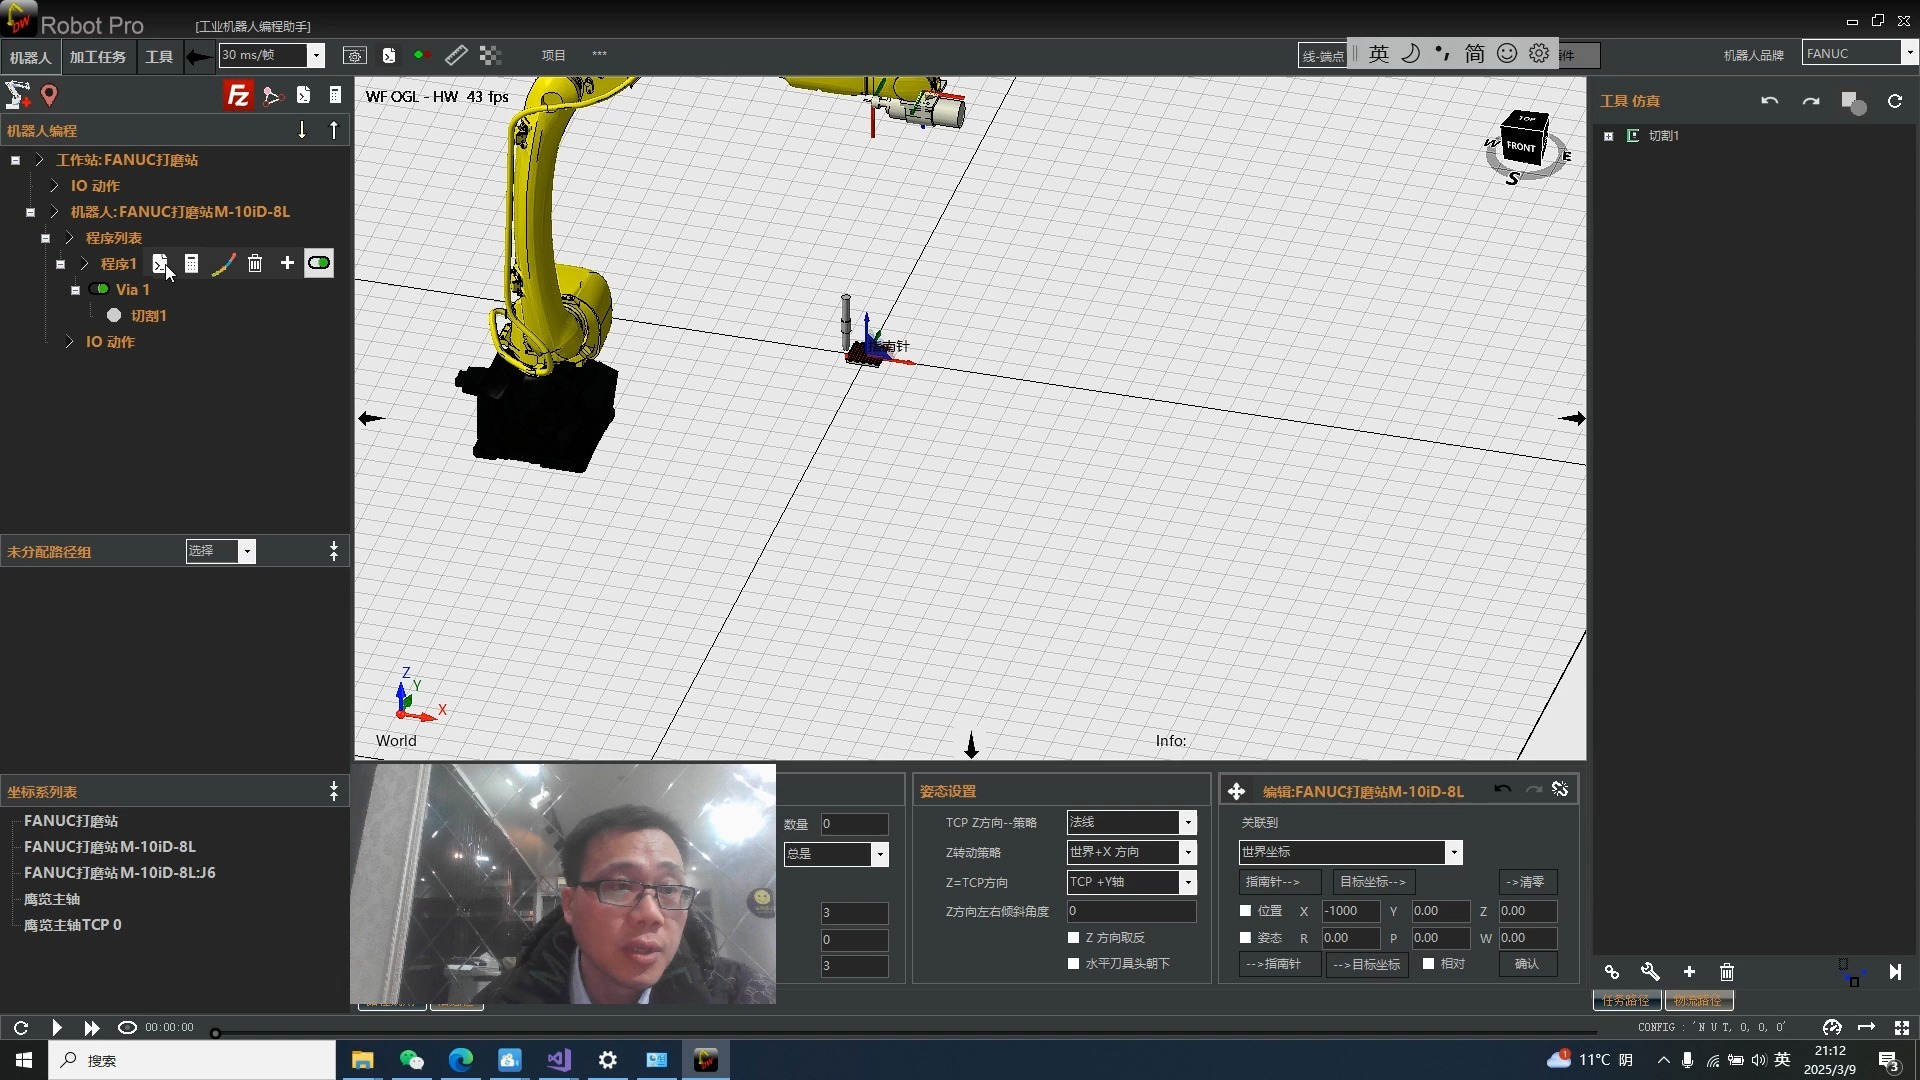Enable the 水平刀具头朝下 checkbox
1920x1080 pixels.
coord(1074,964)
